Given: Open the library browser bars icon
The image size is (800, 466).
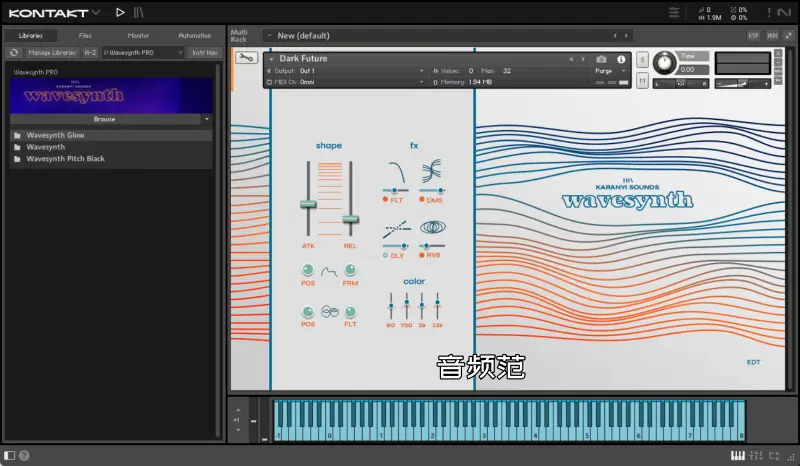Looking at the screenshot, I should pos(139,12).
